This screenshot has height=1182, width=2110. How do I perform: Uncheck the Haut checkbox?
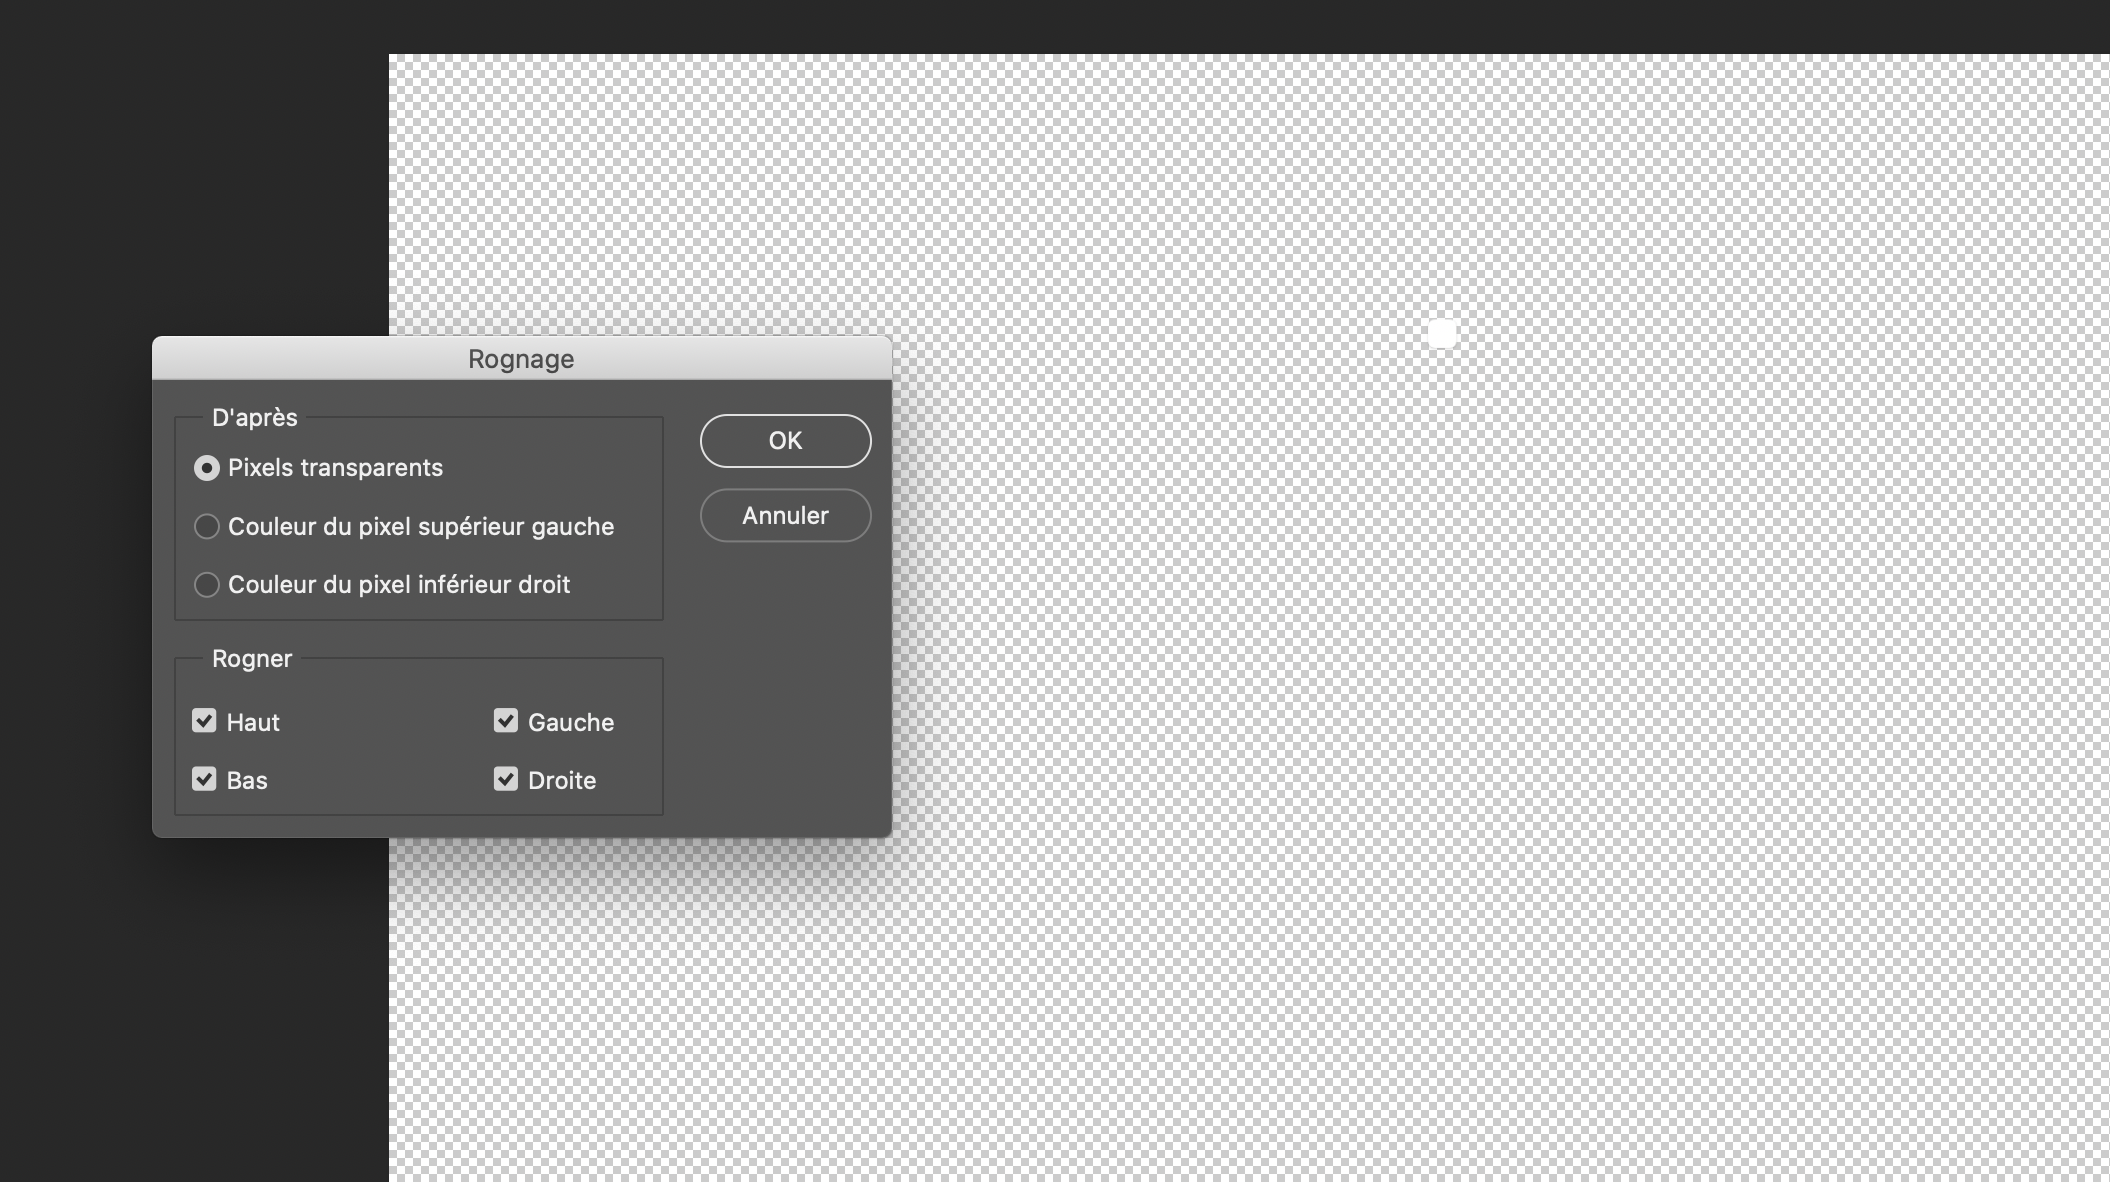205,721
